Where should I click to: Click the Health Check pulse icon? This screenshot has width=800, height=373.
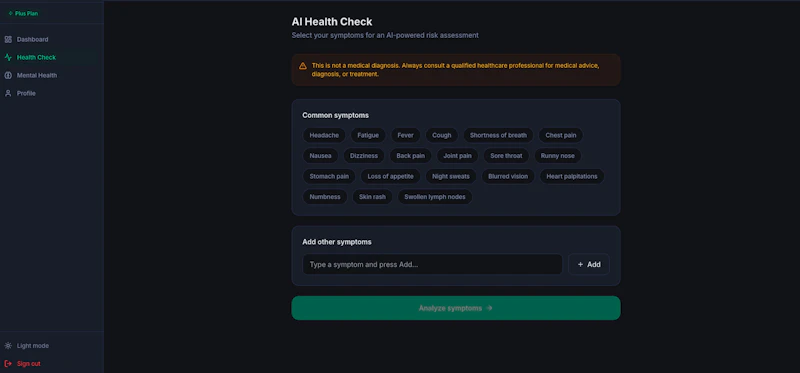pos(8,57)
